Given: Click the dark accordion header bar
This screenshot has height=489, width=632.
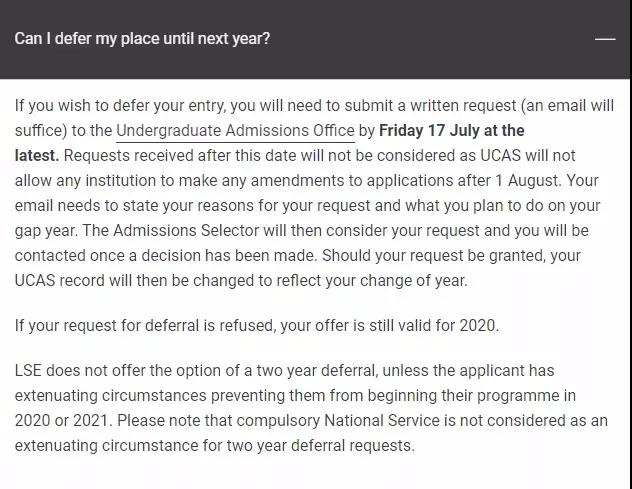Looking at the screenshot, I should coord(315,39).
